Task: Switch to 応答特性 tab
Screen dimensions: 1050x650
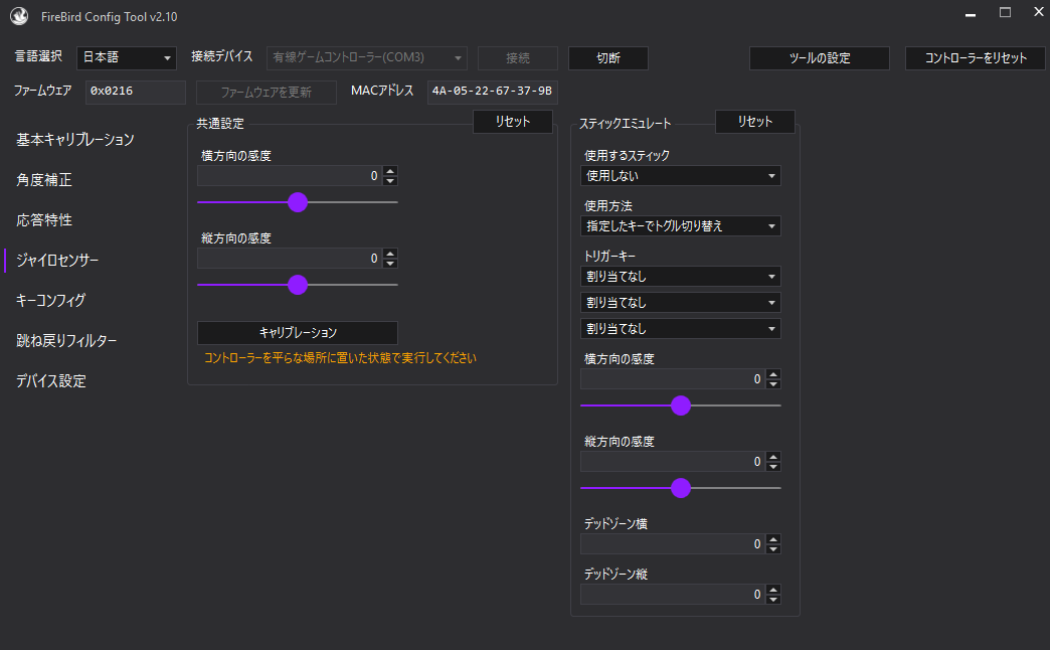Action: (44, 220)
